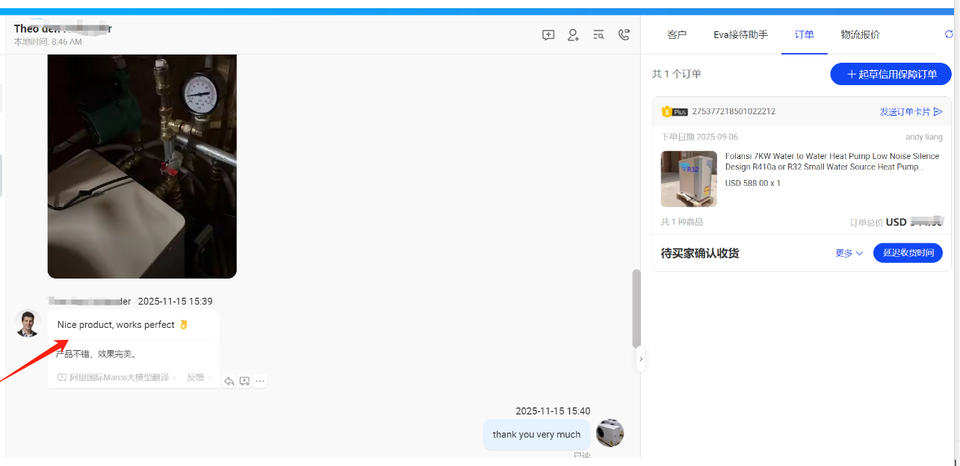Click the 下单日期 2025-09-06 text
Image resolution: width=960 pixels, height=466 pixels.
click(x=700, y=137)
